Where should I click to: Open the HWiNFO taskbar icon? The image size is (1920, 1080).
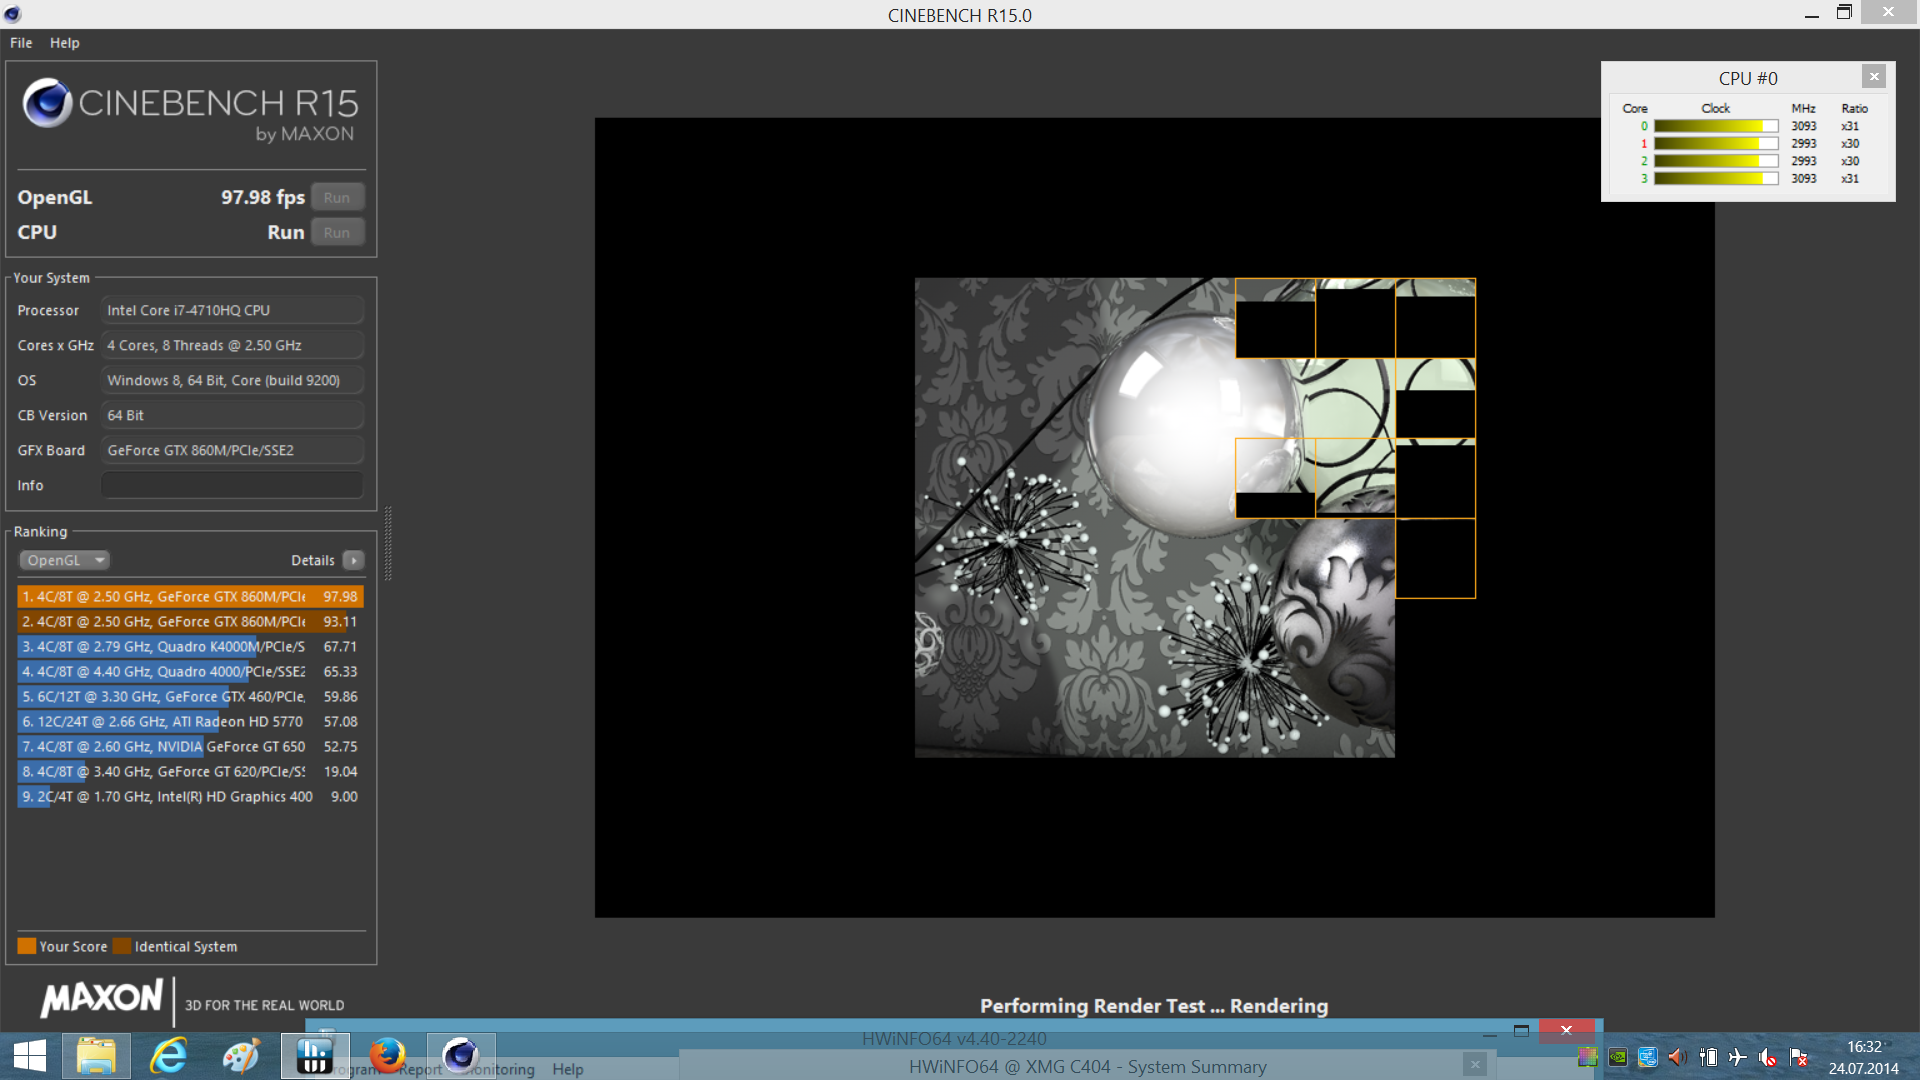point(314,1056)
